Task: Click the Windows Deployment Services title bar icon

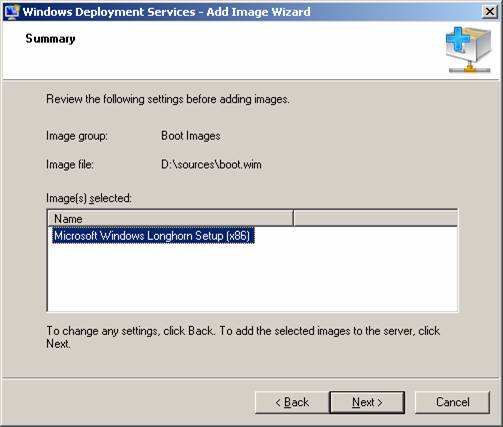Action: pyautogui.click(x=12, y=12)
